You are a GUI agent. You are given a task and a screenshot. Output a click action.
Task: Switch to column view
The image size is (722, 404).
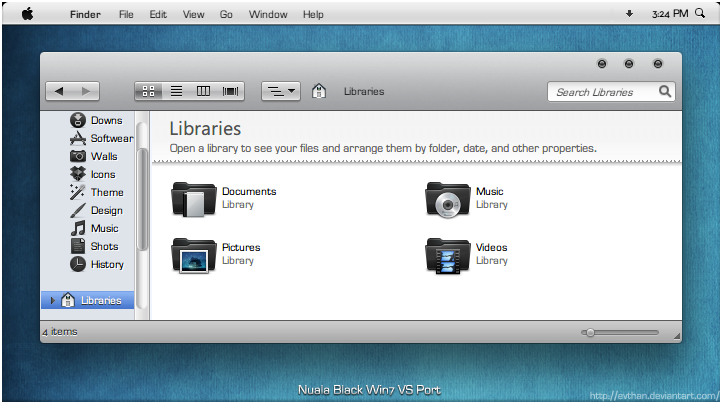203,91
